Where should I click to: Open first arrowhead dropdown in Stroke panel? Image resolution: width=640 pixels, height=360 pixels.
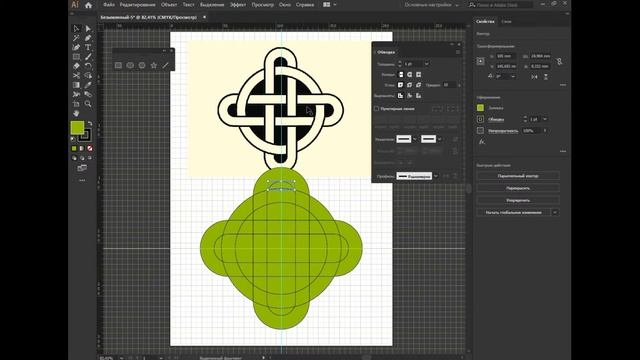click(x=415, y=139)
